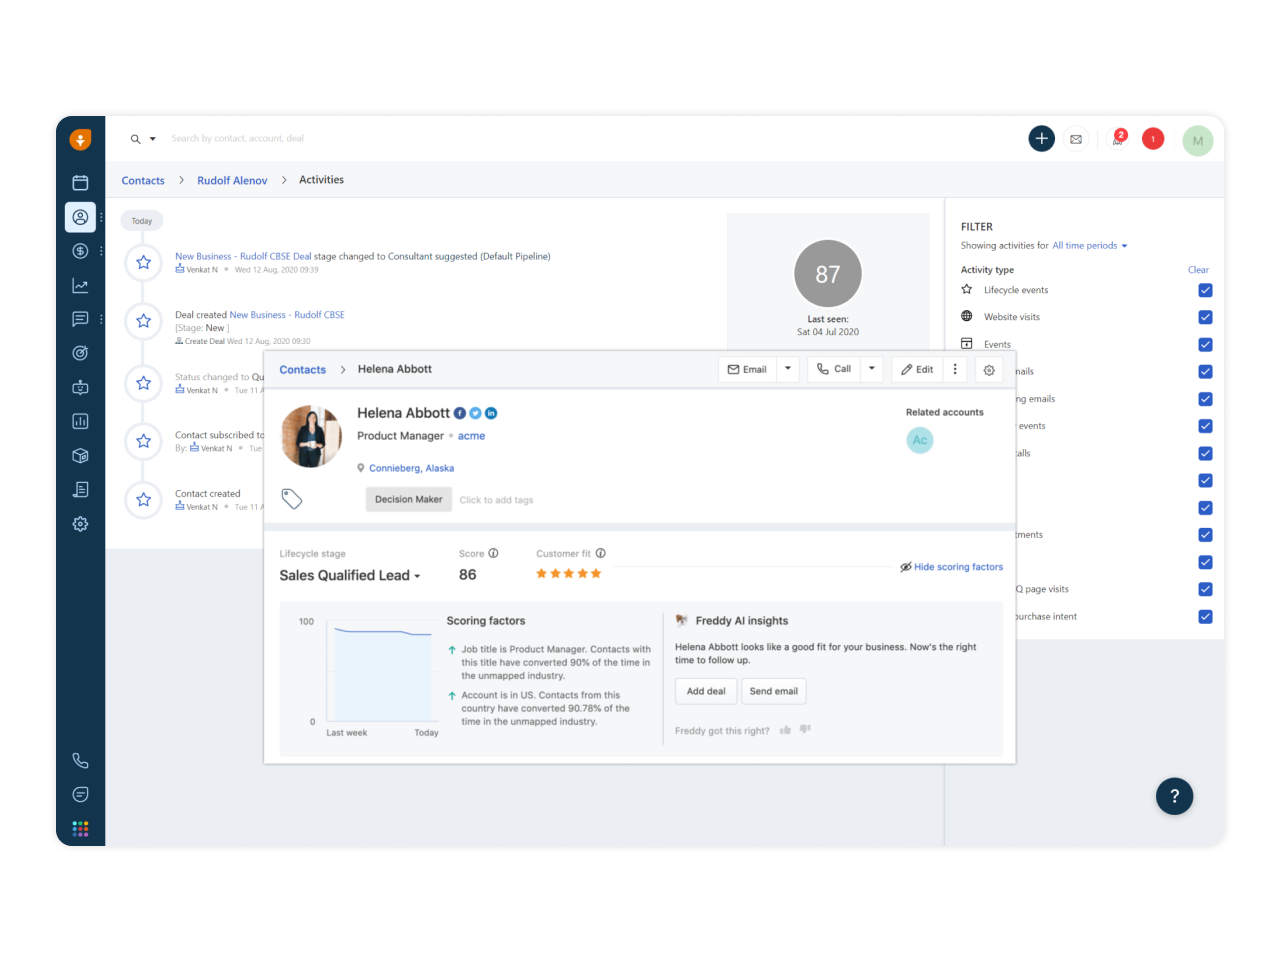Click Hide scoring factors link
The image size is (1280, 960).
958,567
